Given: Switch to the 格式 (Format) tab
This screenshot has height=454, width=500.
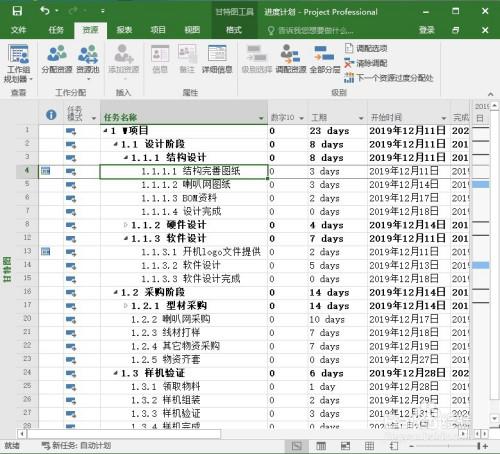Looking at the screenshot, I should pyautogui.click(x=233, y=30).
